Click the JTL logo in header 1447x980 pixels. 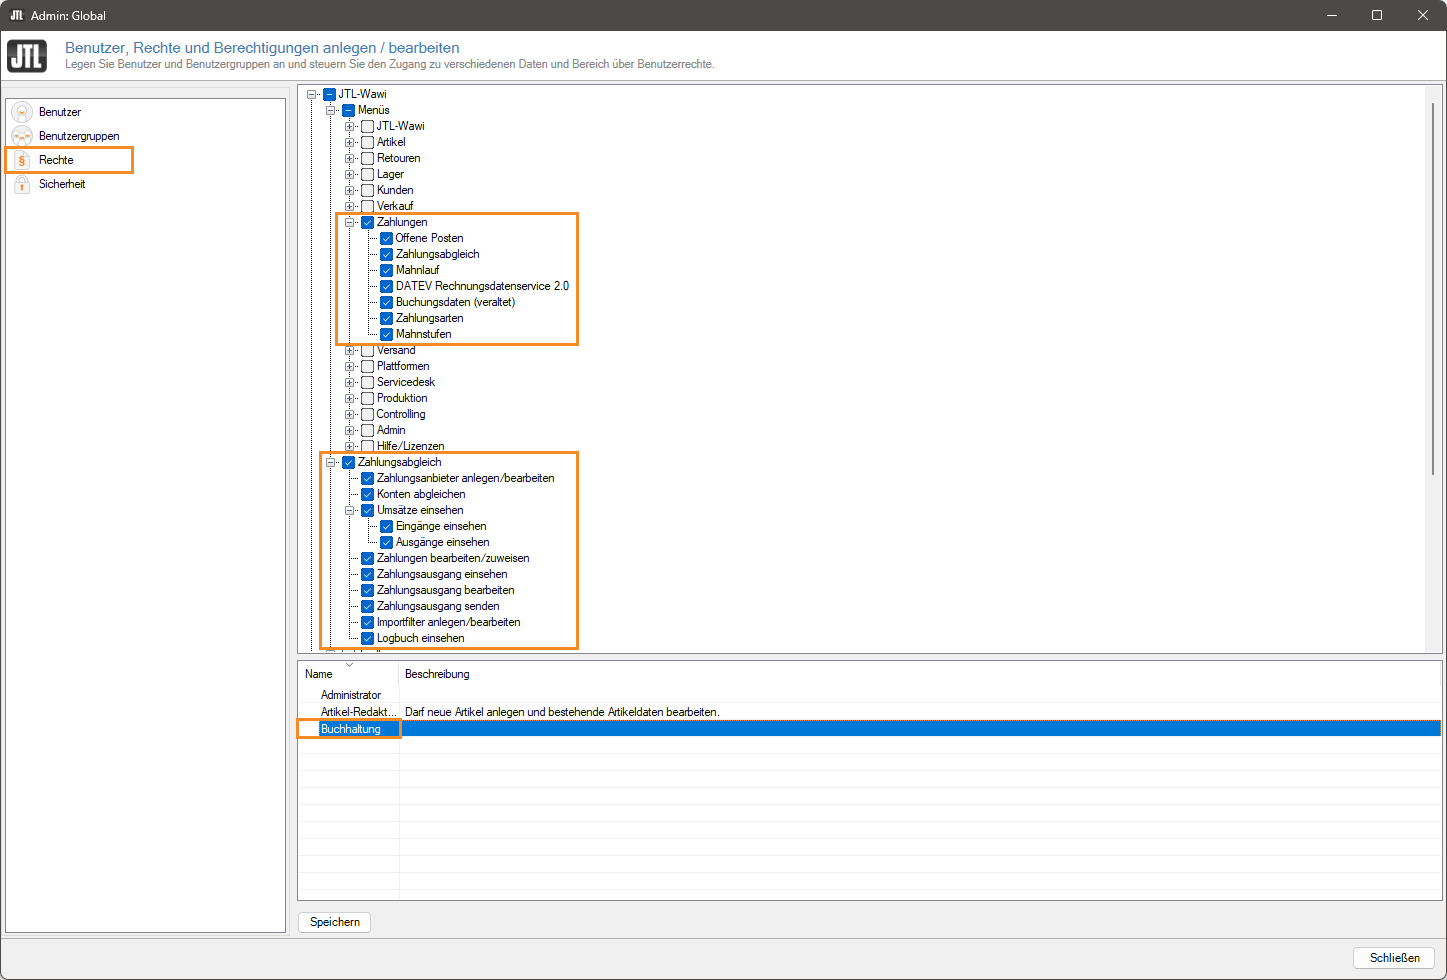[27, 56]
